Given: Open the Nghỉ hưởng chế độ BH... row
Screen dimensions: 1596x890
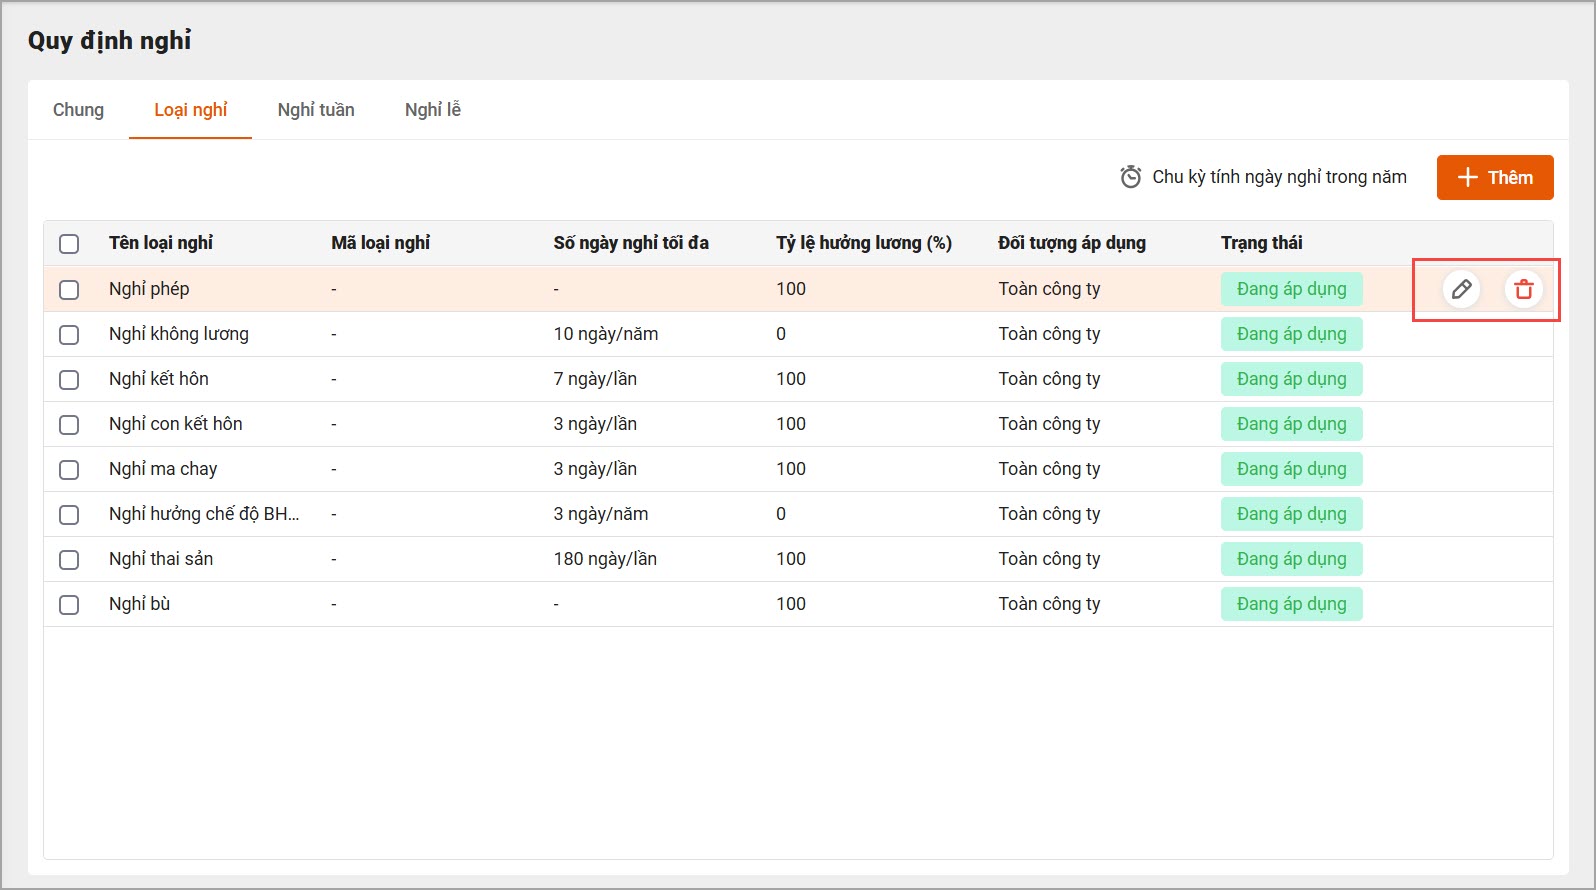Looking at the screenshot, I should point(204,514).
